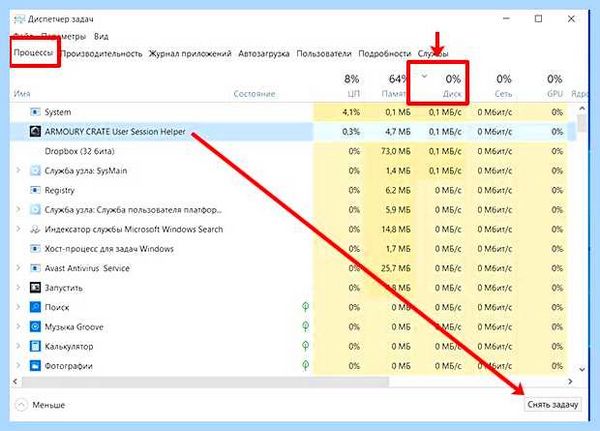
Task: Expand the Служба узла: SysMain group
Action: coord(18,170)
